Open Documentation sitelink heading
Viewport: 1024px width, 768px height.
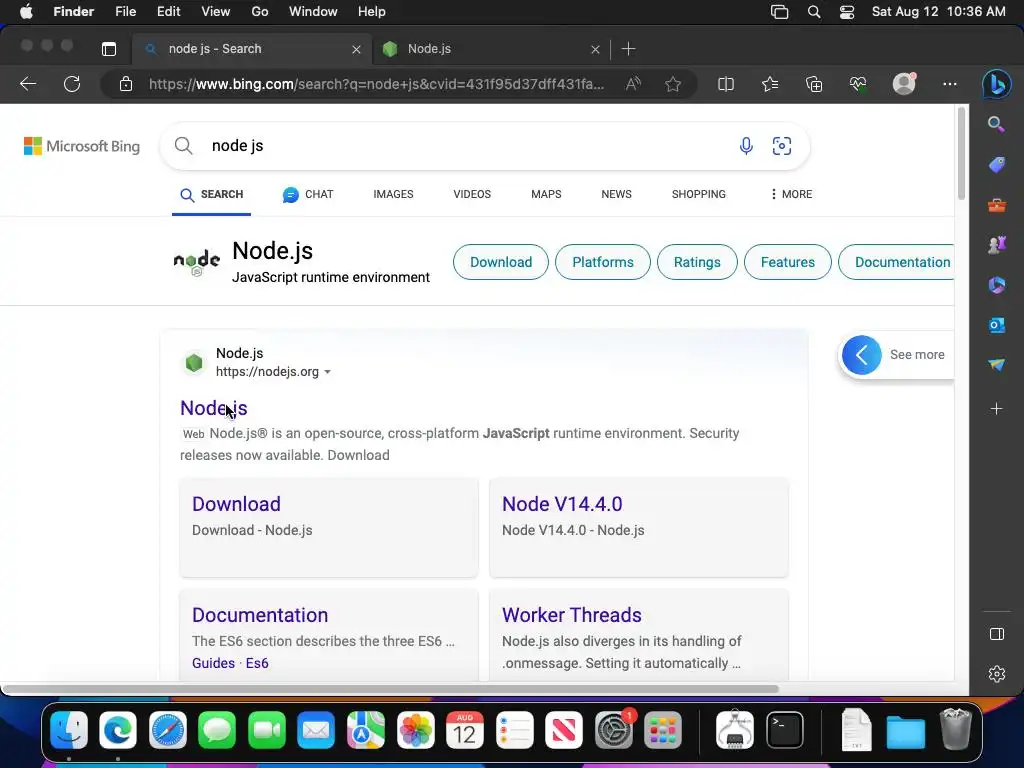pyautogui.click(x=260, y=615)
